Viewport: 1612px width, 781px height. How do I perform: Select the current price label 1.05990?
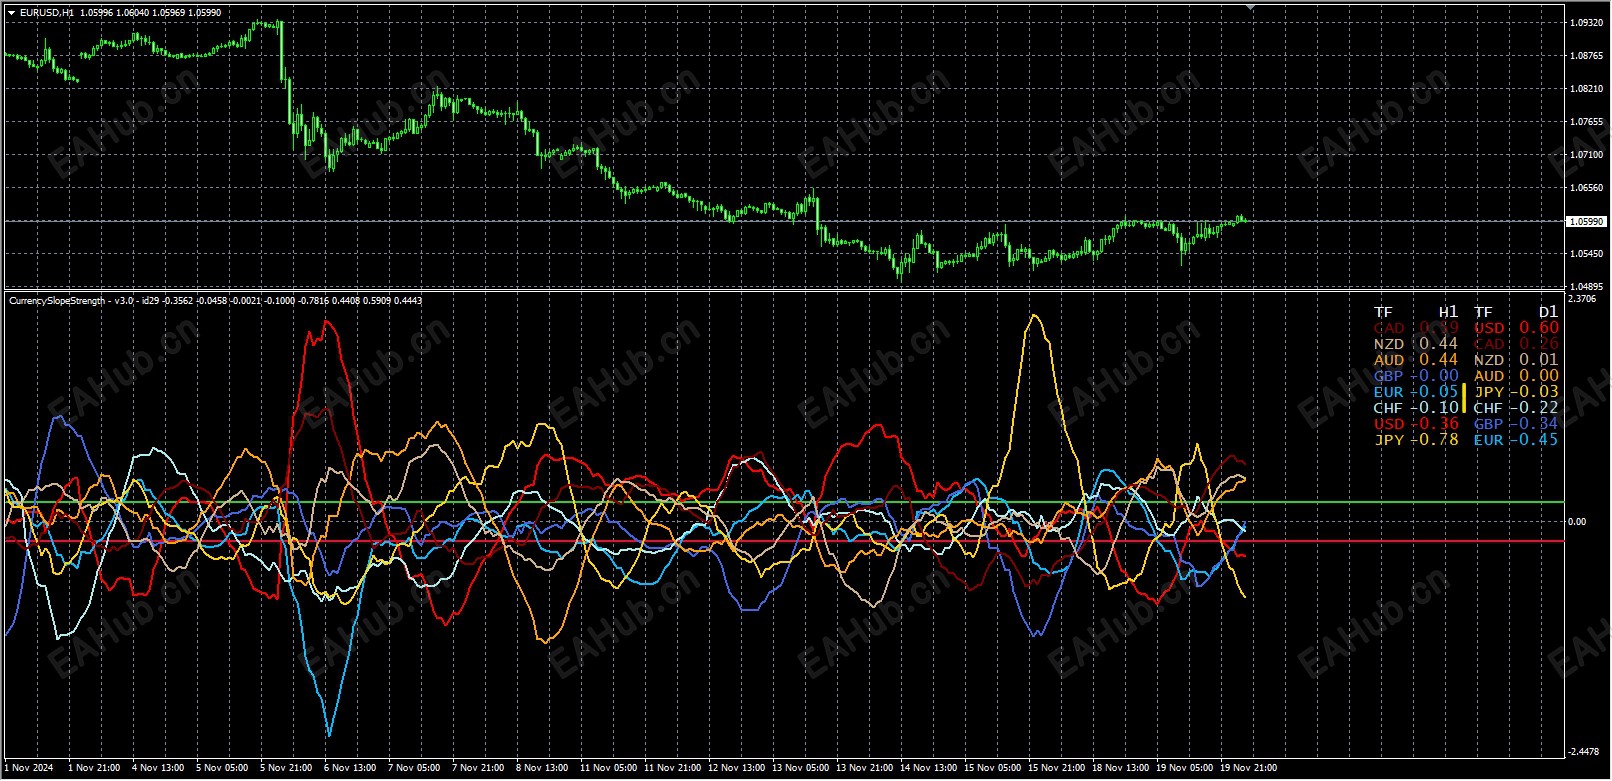1587,221
